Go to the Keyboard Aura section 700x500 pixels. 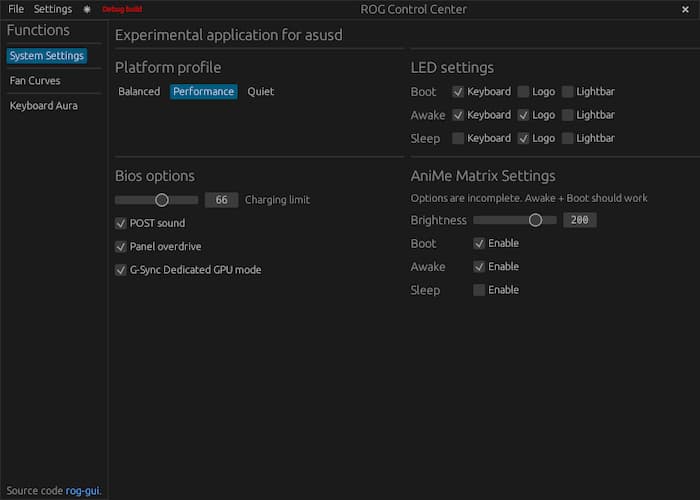[43, 106]
